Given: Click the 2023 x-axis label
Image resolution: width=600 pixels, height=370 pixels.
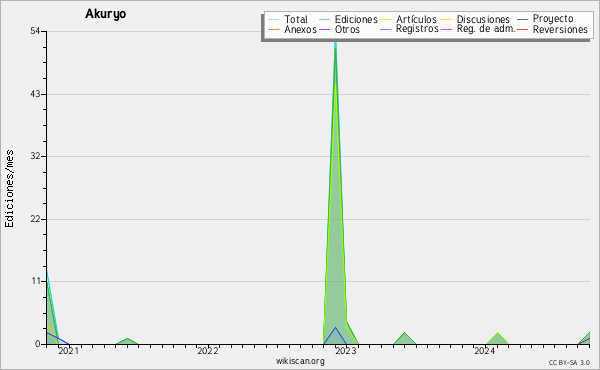Looking at the screenshot, I should [346, 350].
